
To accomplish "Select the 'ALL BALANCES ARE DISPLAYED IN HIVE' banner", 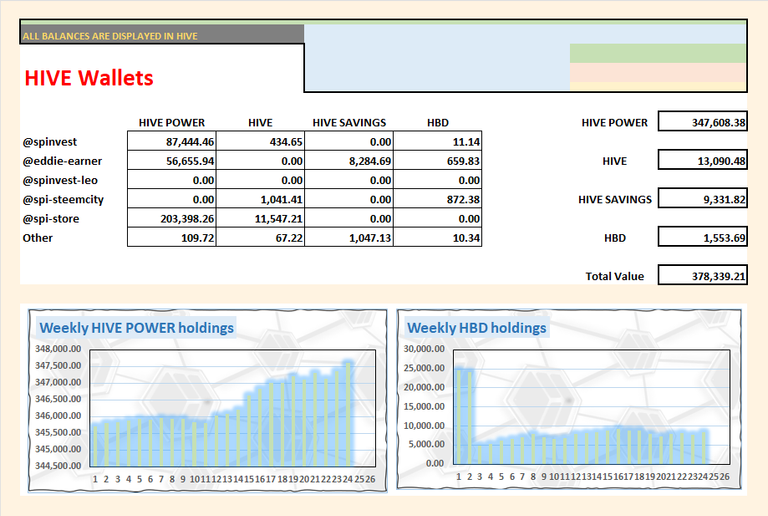I will (x=162, y=35).
